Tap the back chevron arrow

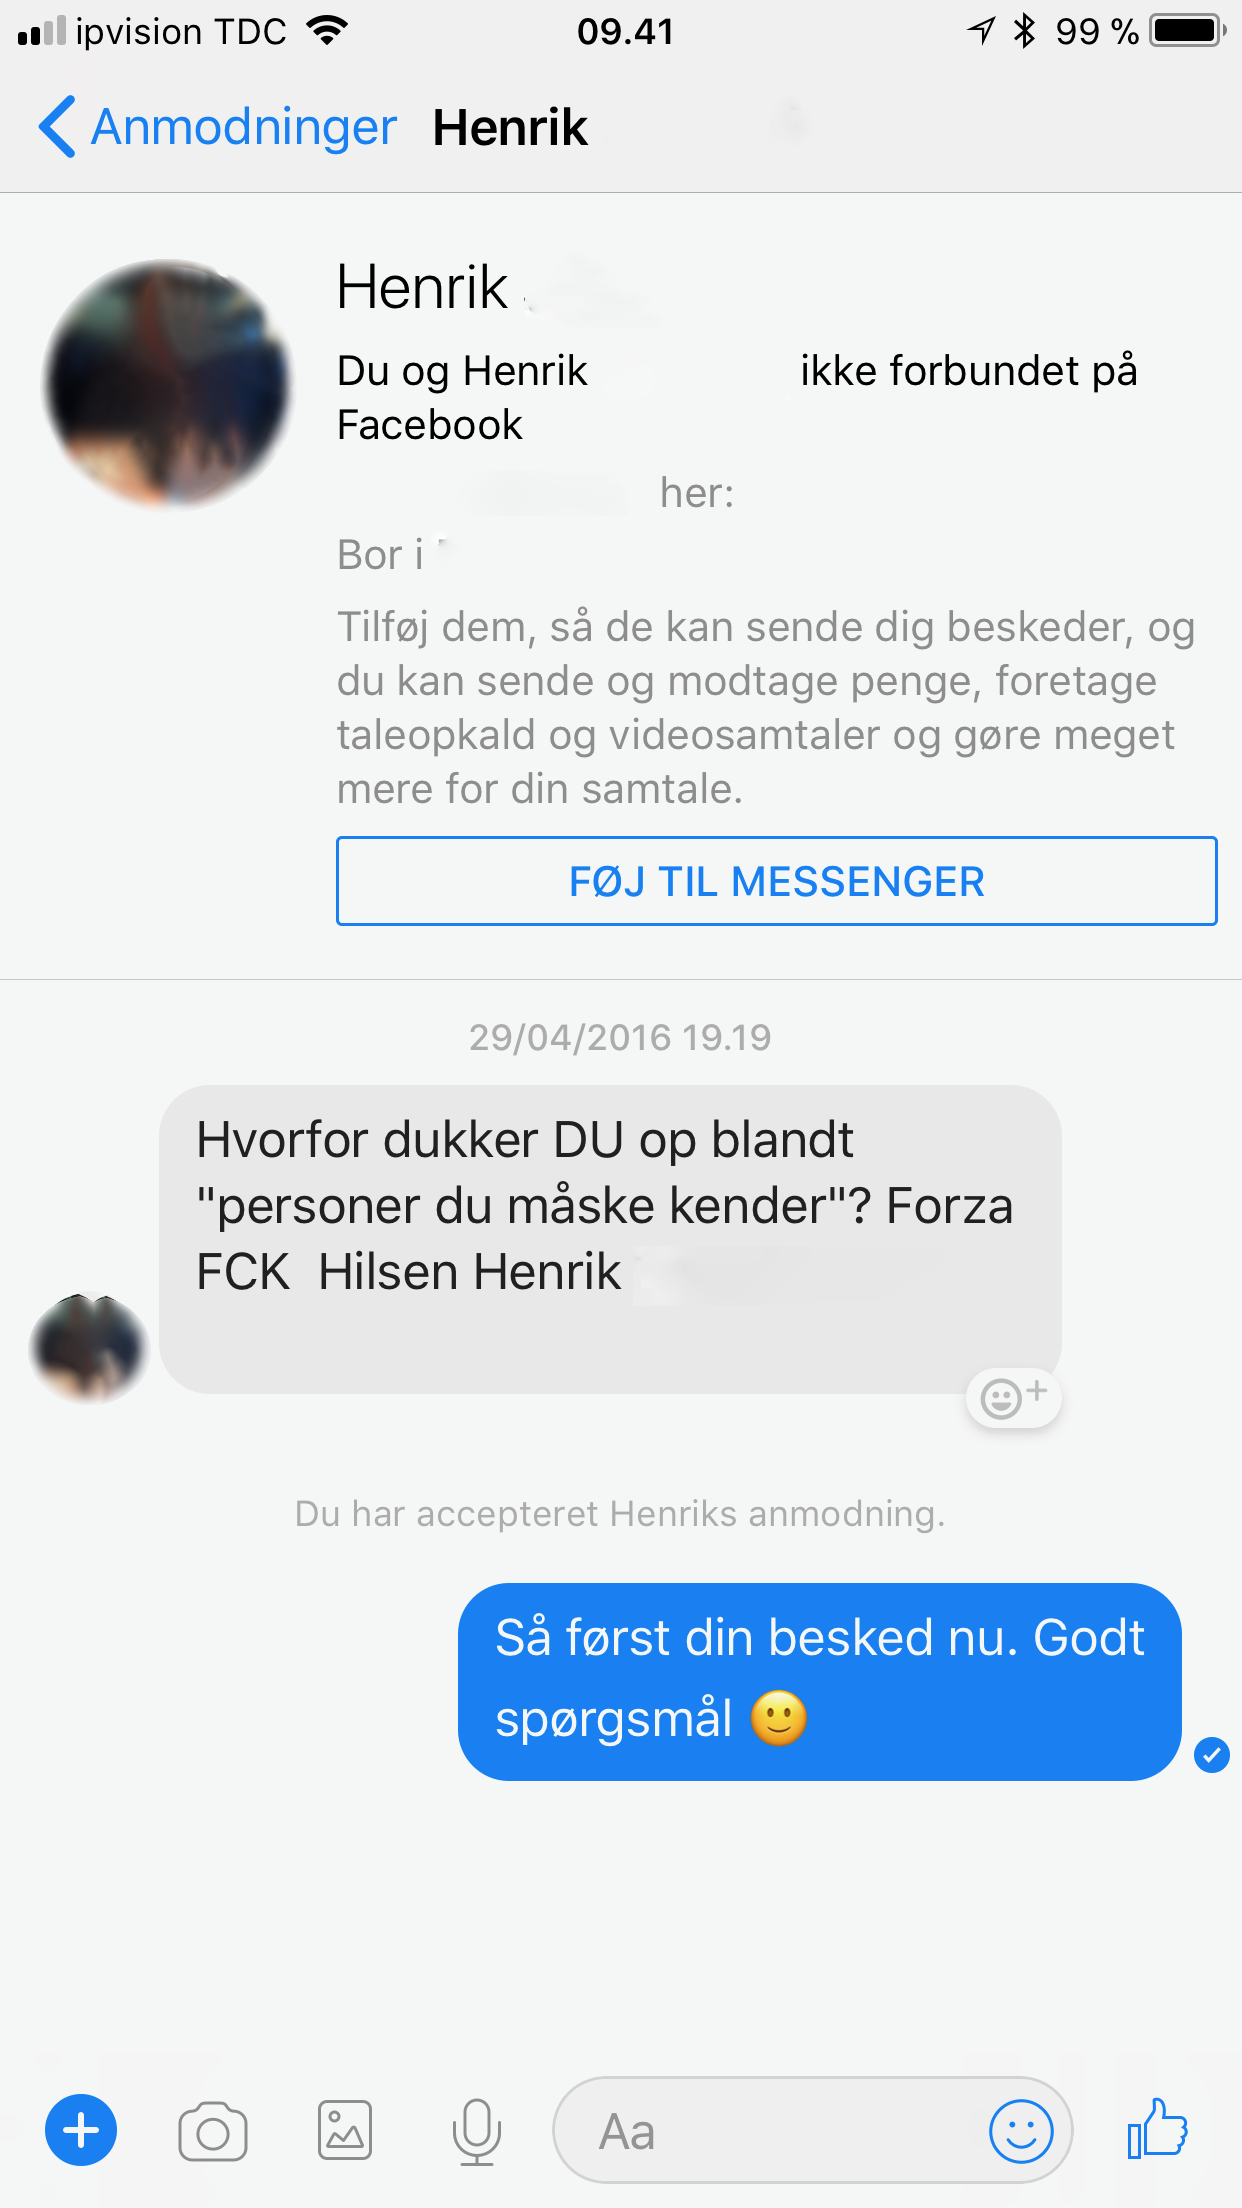click(57, 127)
